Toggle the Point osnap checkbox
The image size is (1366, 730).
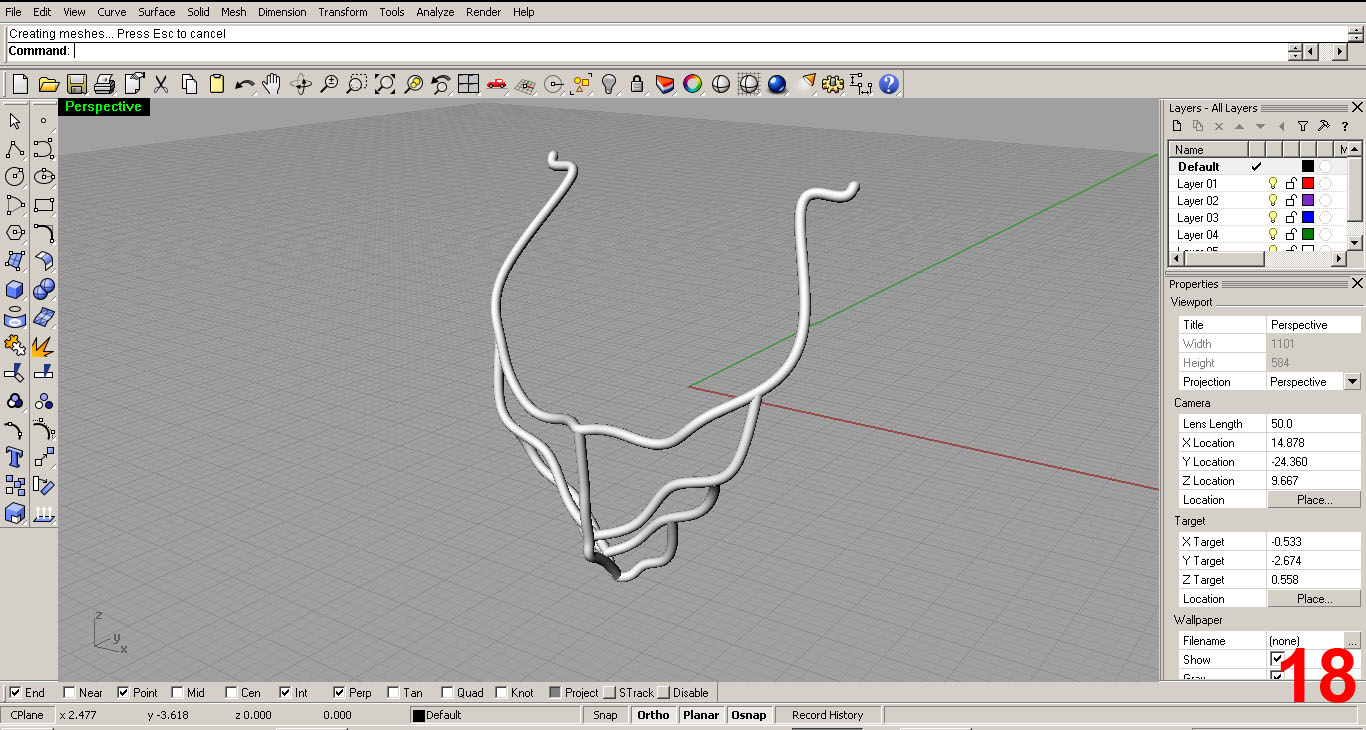123,692
